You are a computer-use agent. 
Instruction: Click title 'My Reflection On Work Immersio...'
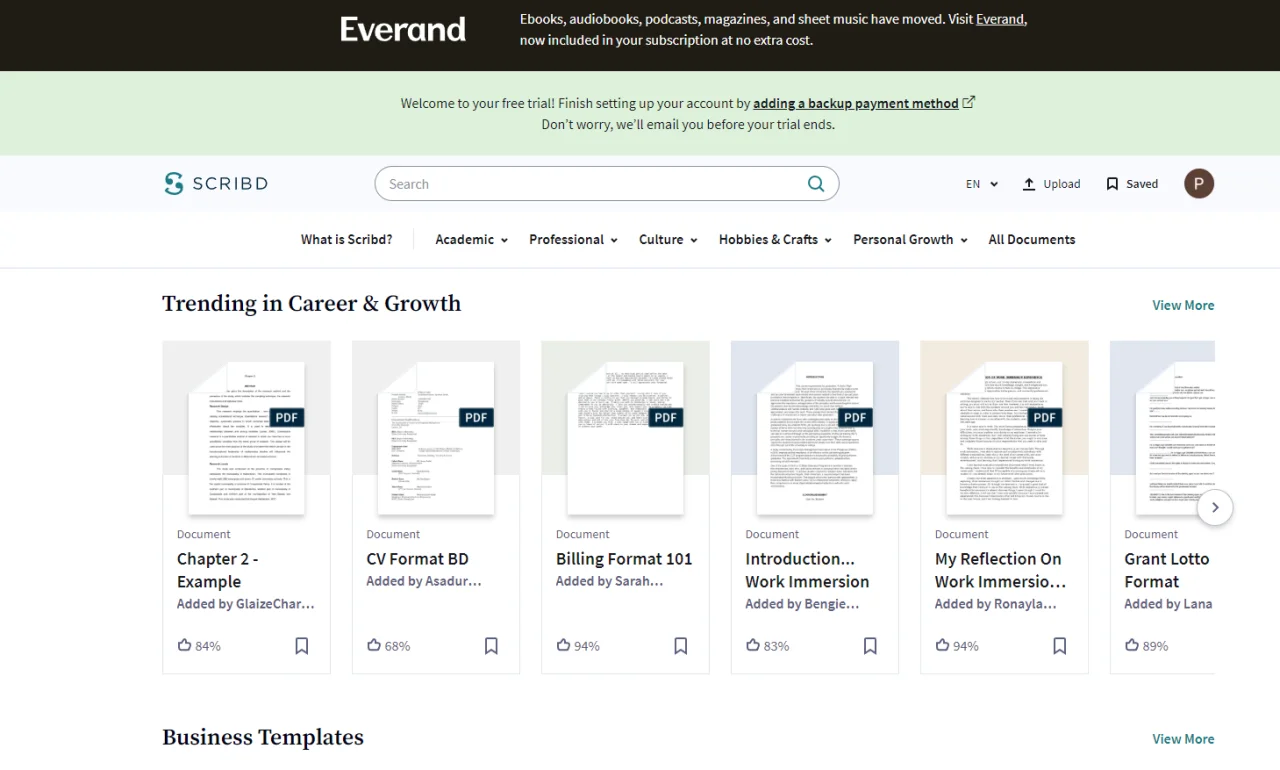click(x=1001, y=570)
